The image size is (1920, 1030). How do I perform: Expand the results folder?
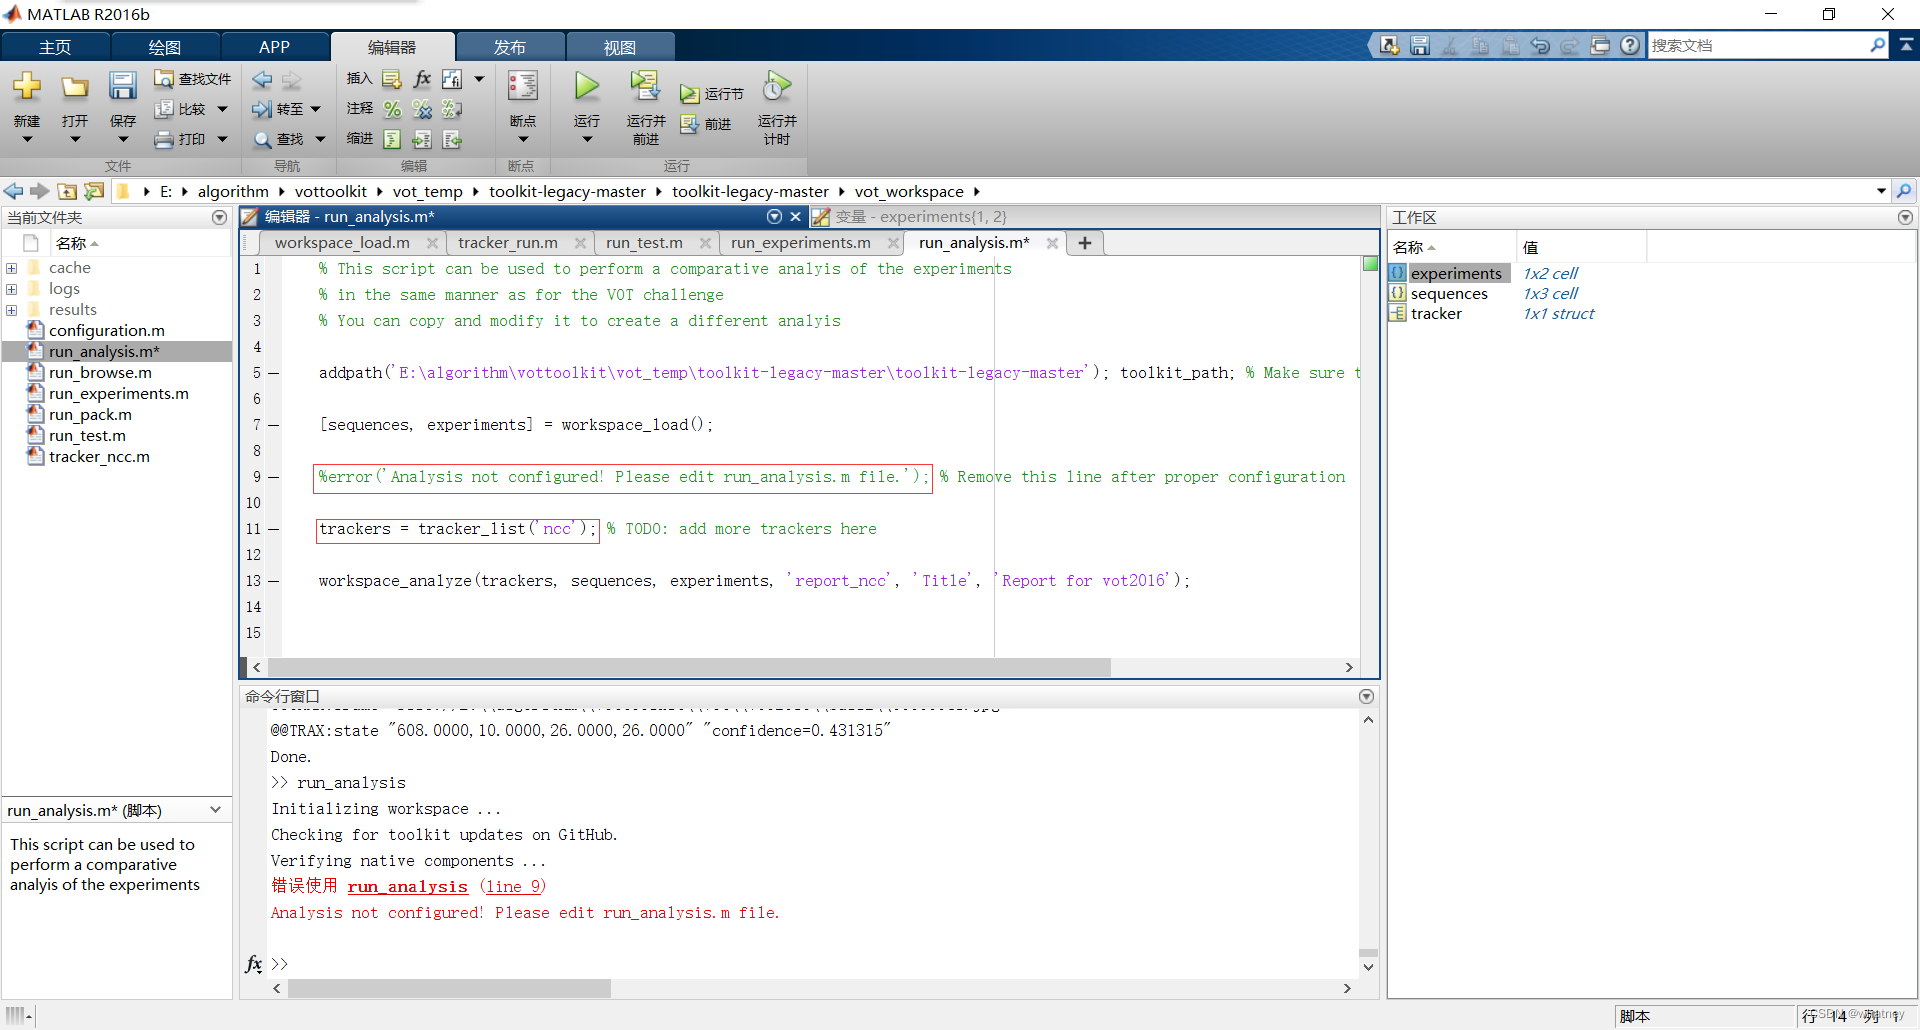[11, 310]
